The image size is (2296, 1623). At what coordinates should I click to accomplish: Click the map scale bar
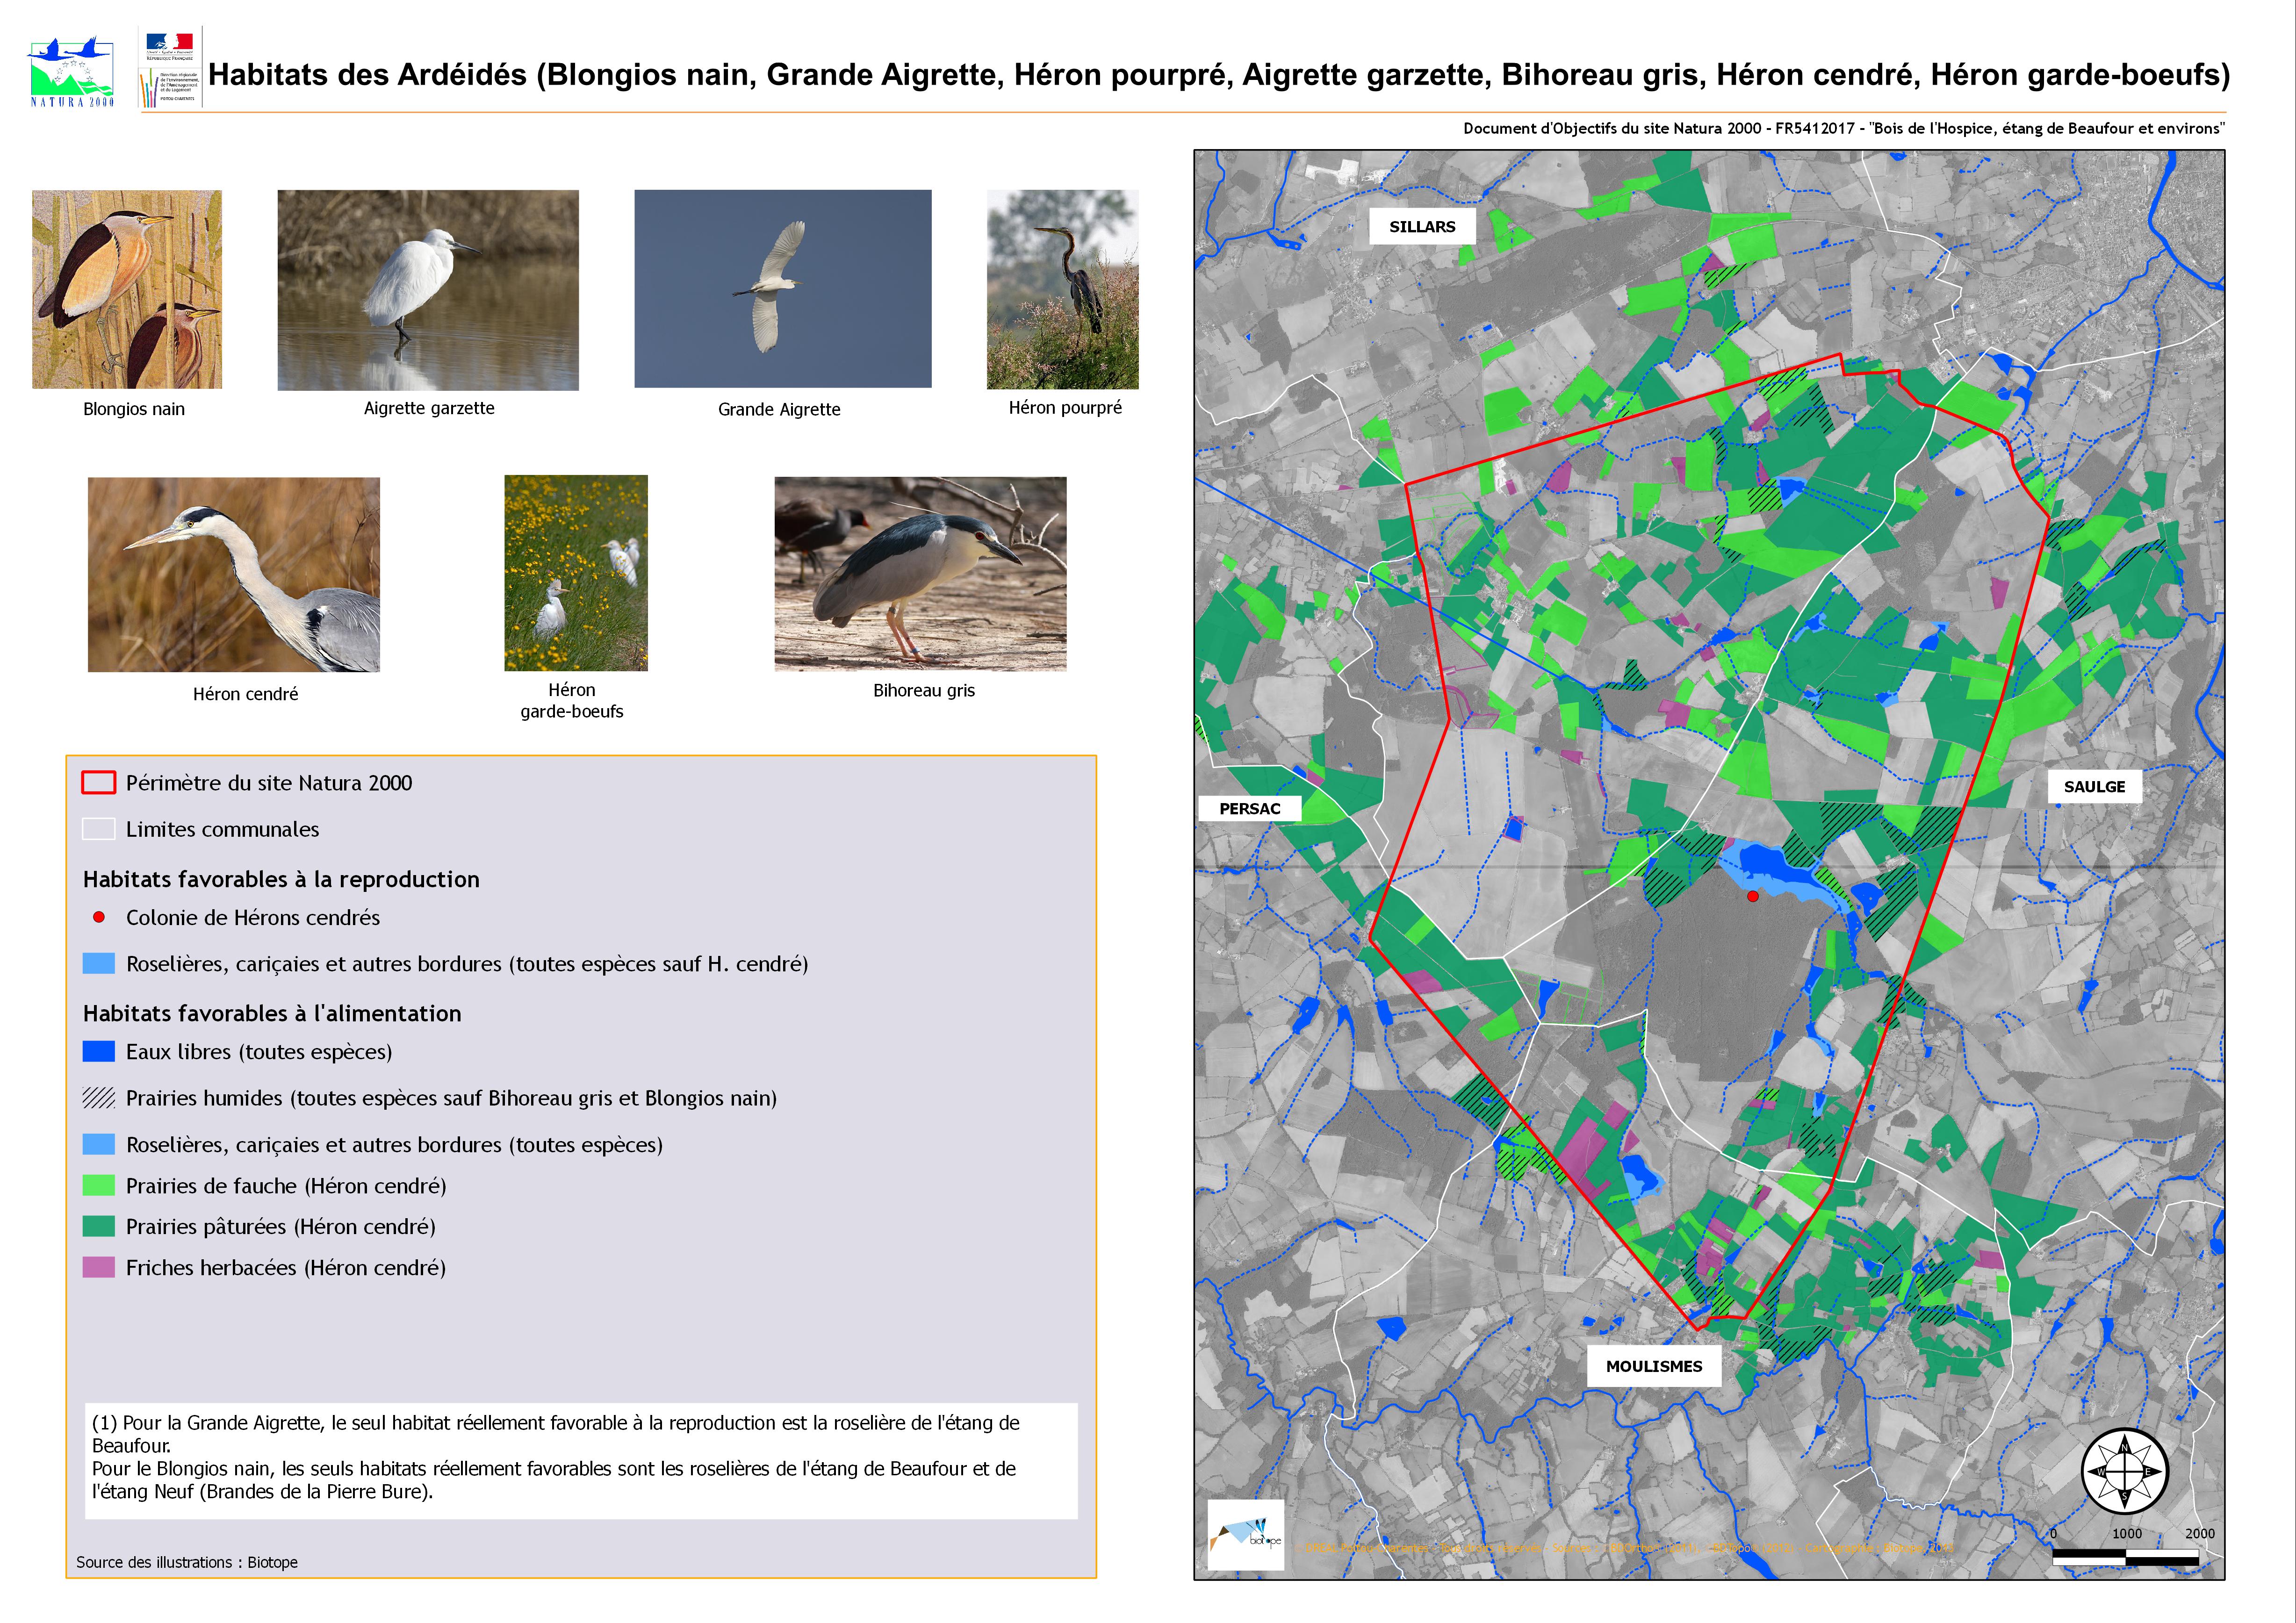click(x=2125, y=1556)
